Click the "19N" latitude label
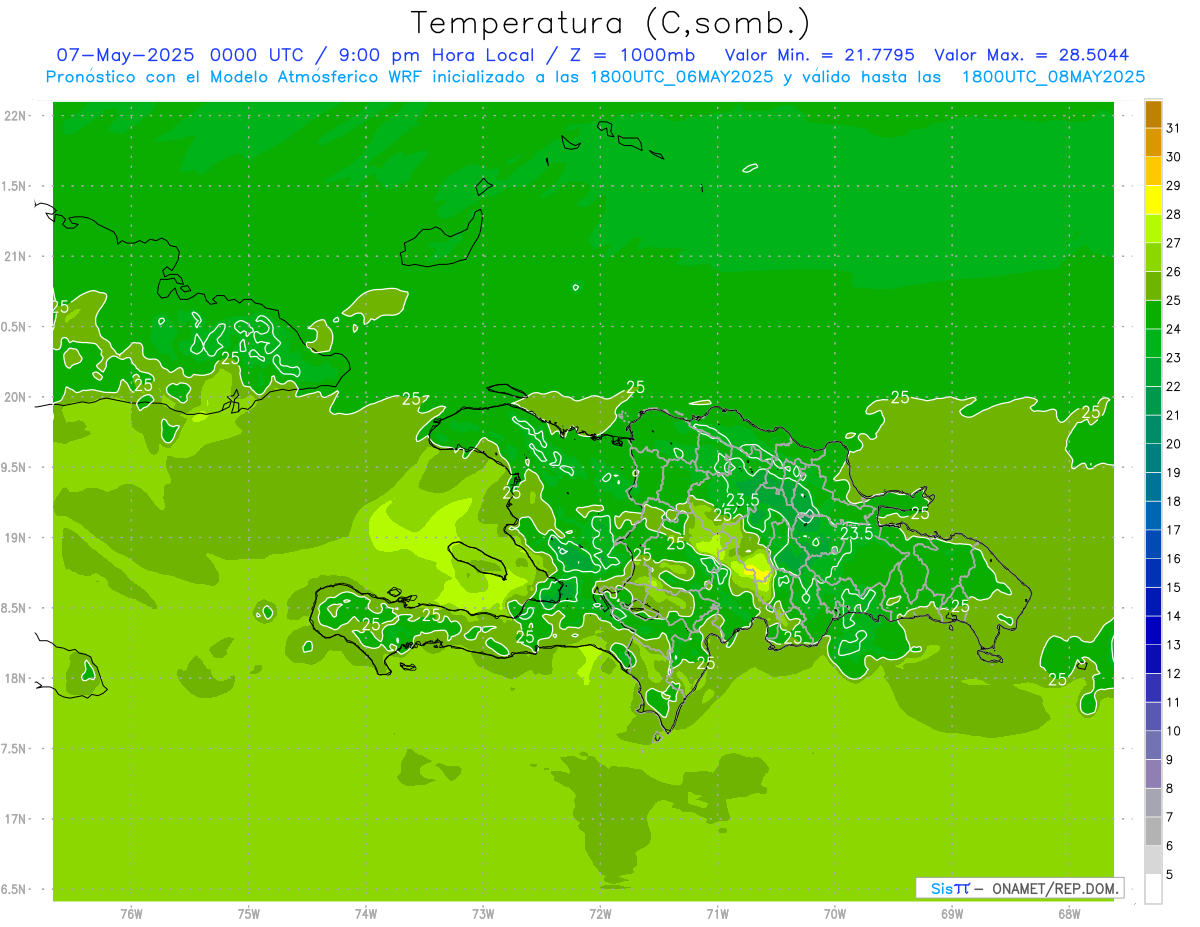This screenshot has height=927, width=1200. pyautogui.click(x=15, y=537)
